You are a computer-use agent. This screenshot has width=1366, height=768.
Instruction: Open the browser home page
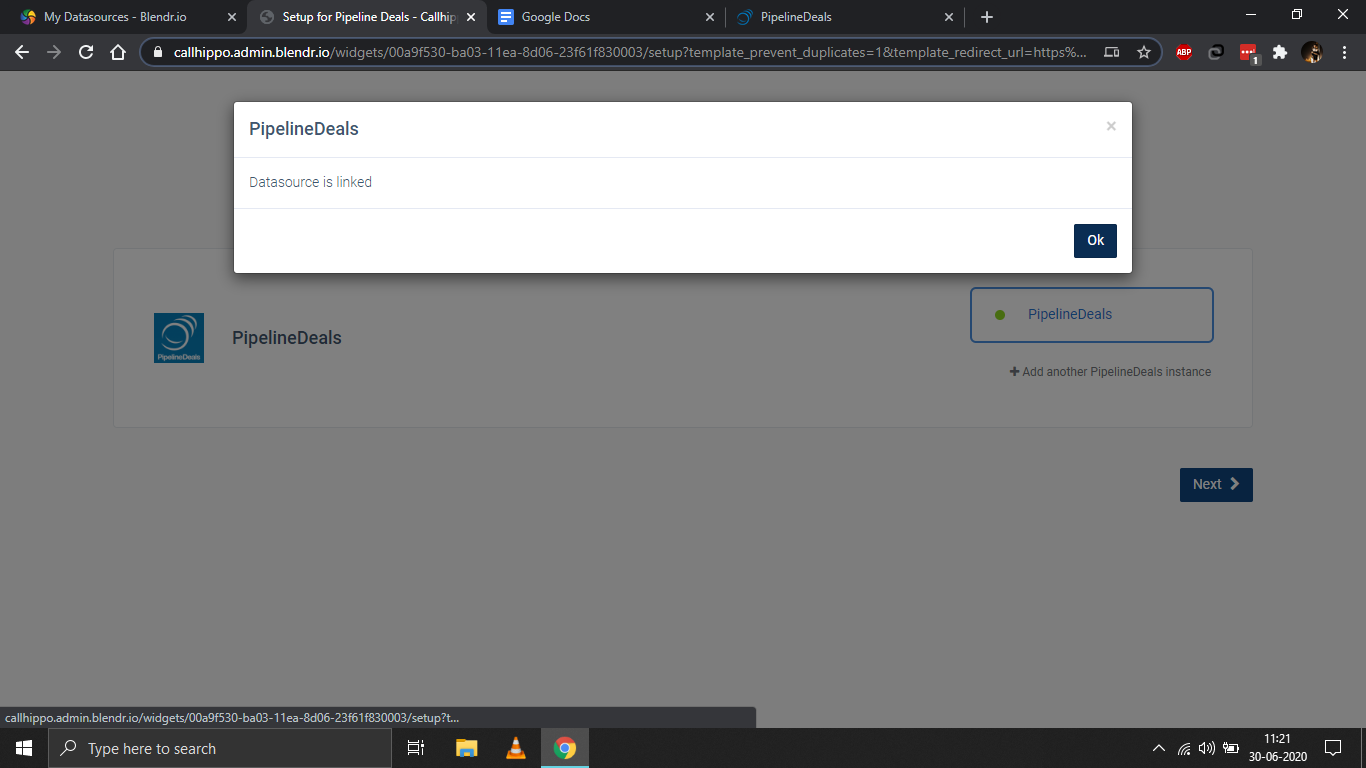(118, 52)
